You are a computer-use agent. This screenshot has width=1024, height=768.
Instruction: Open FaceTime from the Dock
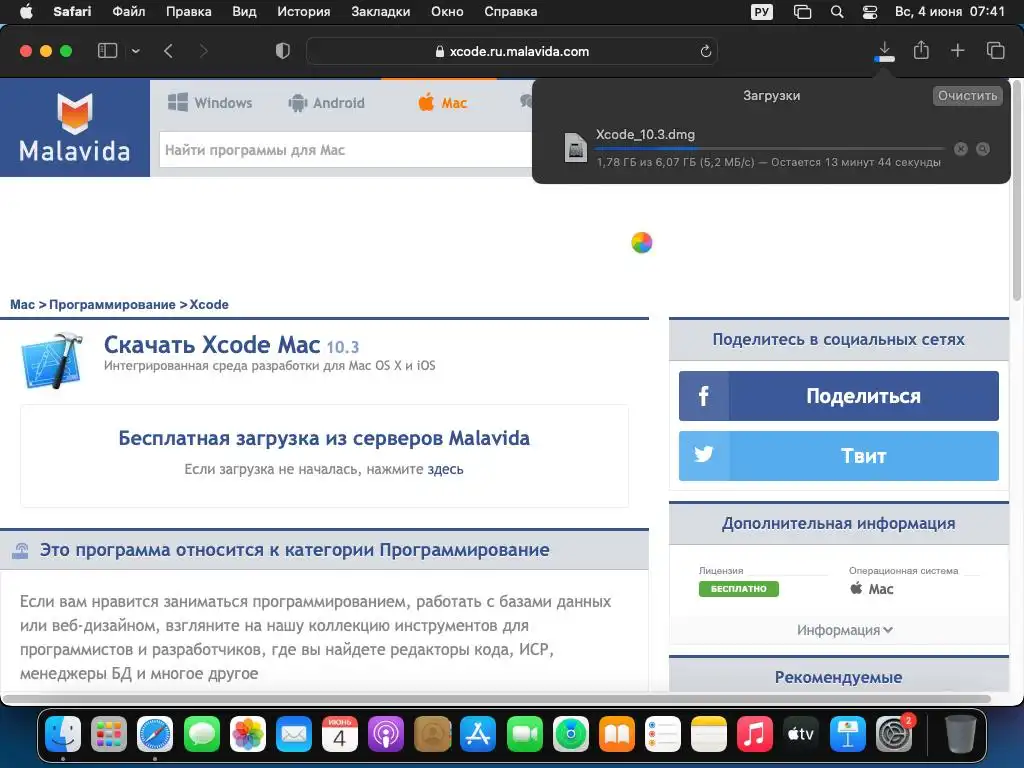(524, 733)
